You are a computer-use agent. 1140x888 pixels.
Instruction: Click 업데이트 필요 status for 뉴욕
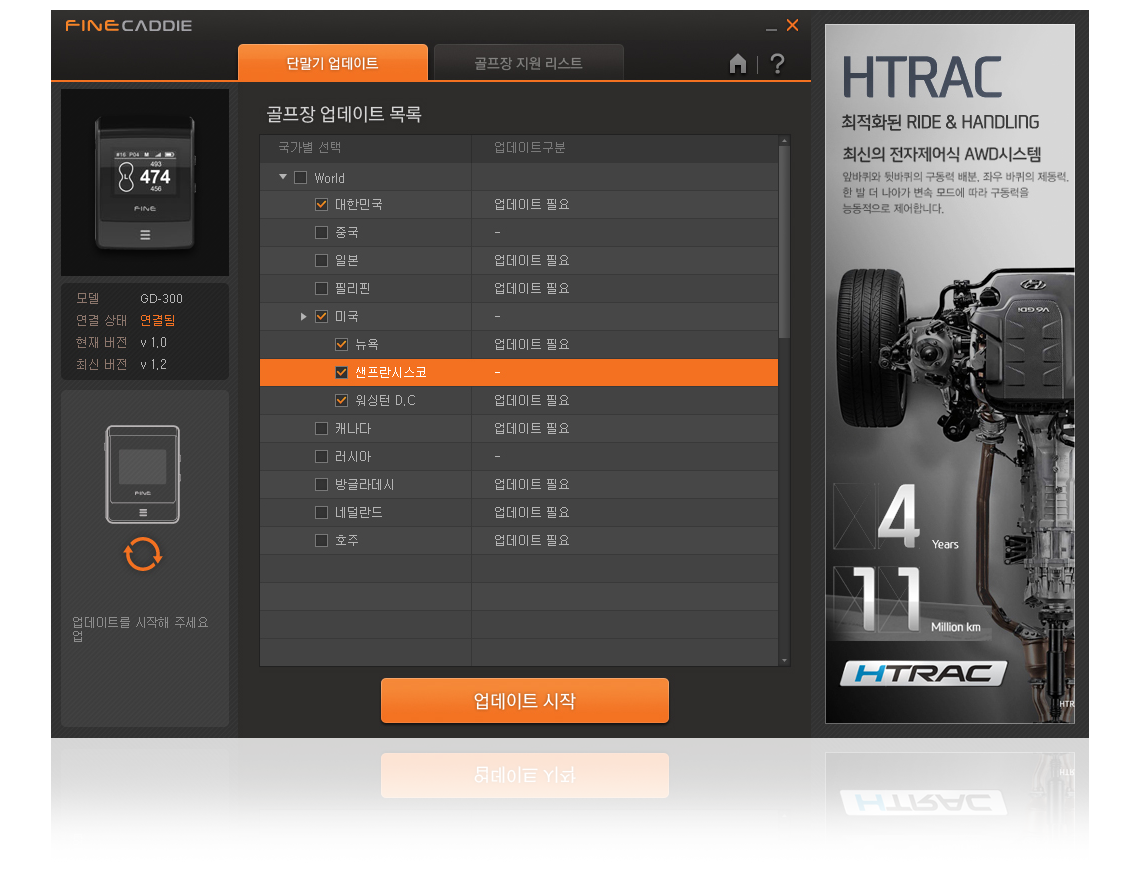(x=531, y=345)
